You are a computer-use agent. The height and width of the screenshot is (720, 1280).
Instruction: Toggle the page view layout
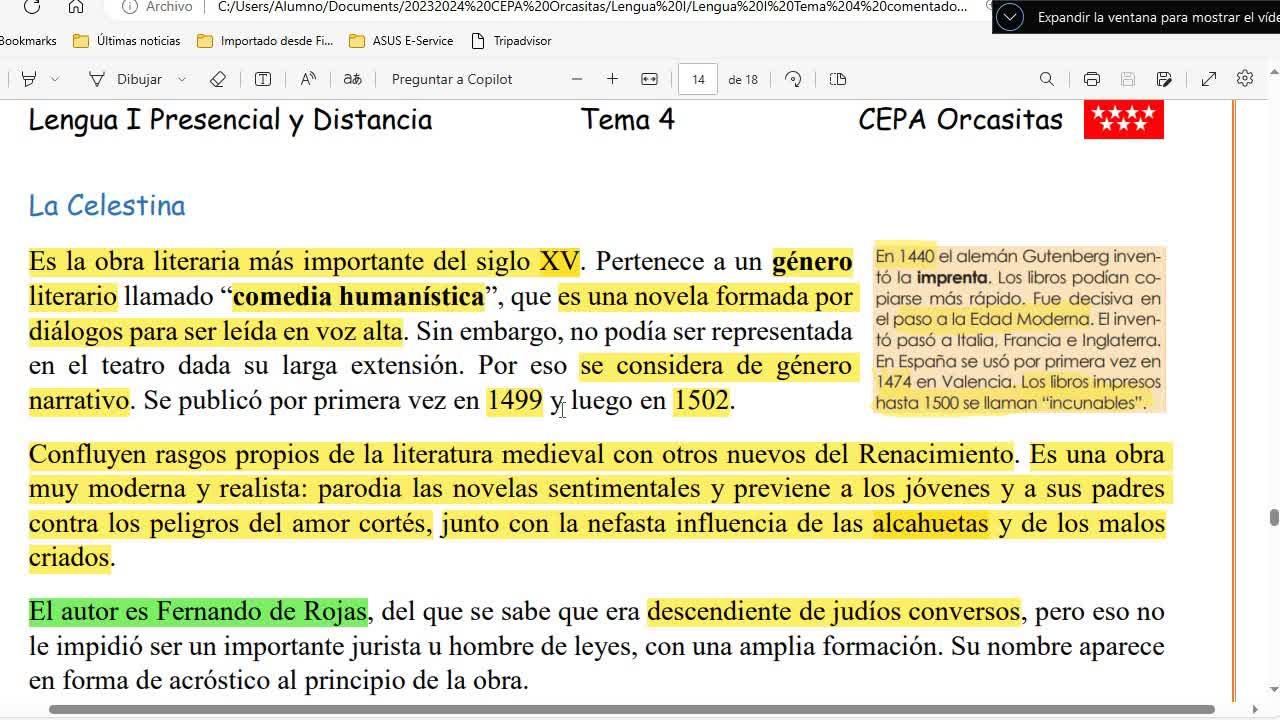pos(838,79)
